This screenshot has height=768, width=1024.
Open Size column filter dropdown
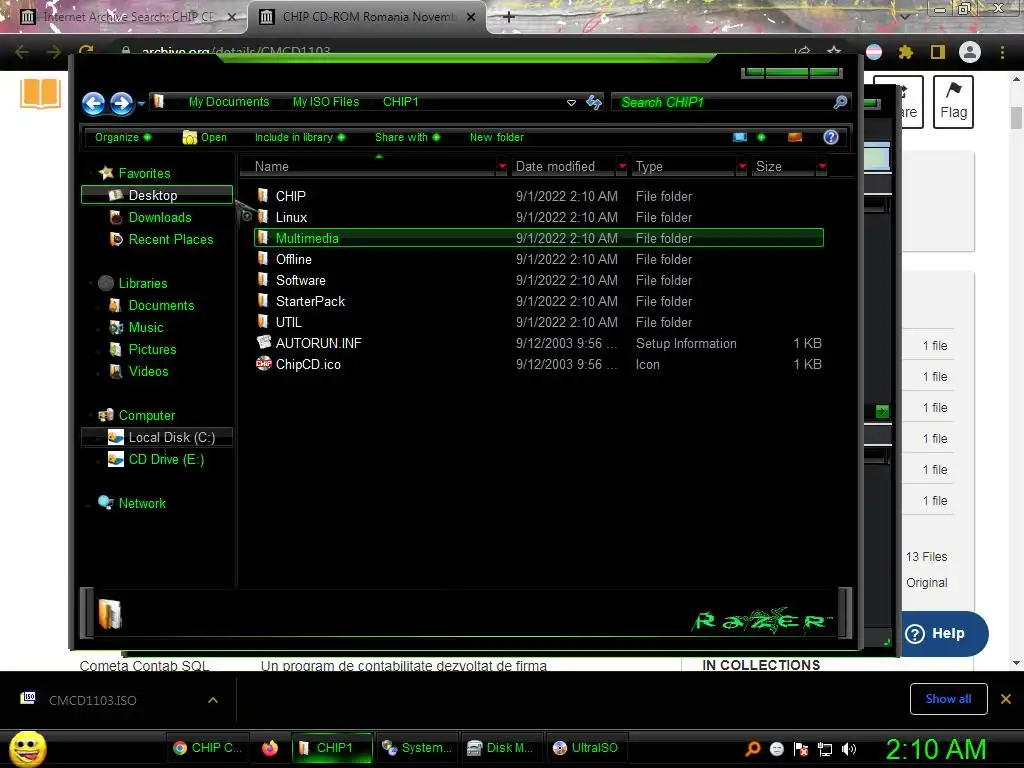822,167
